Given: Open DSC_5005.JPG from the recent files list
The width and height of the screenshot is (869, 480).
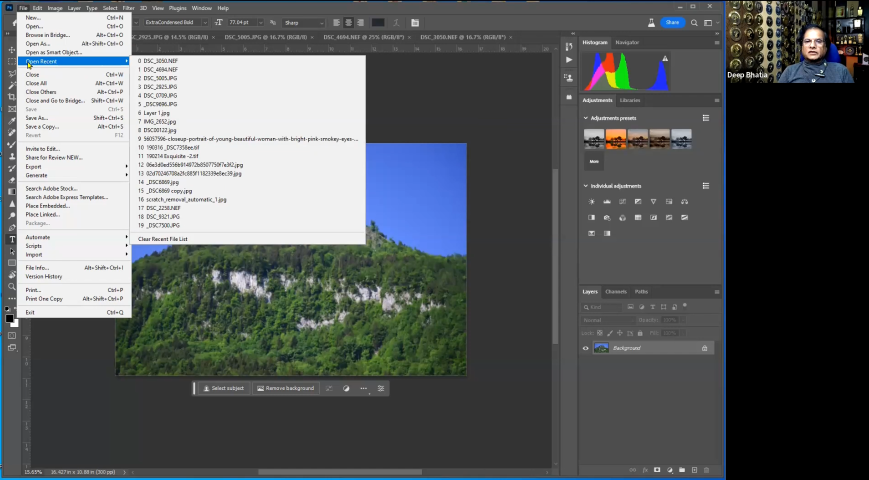Looking at the screenshot, I should coord(160,78).
